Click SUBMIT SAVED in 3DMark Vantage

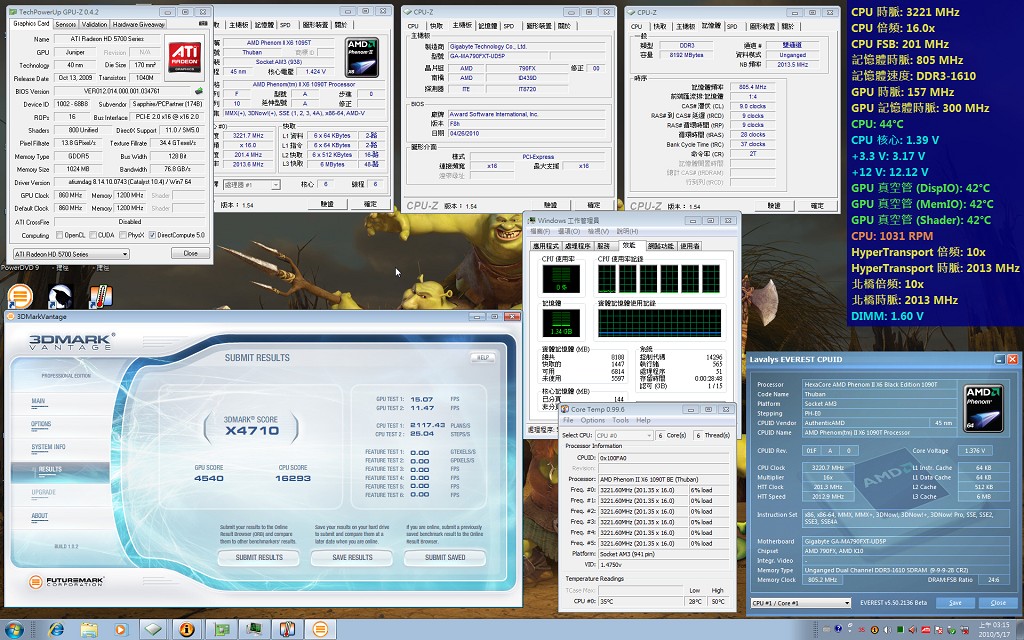click(x=445, y=558)
